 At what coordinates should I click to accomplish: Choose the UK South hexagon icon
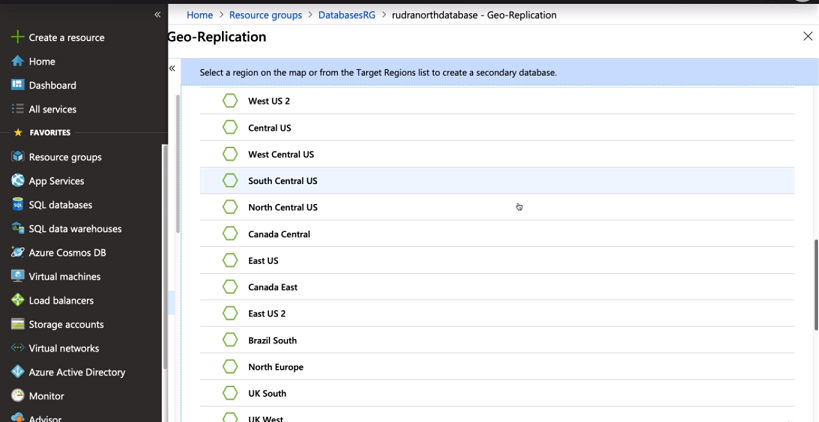point(230,393)
